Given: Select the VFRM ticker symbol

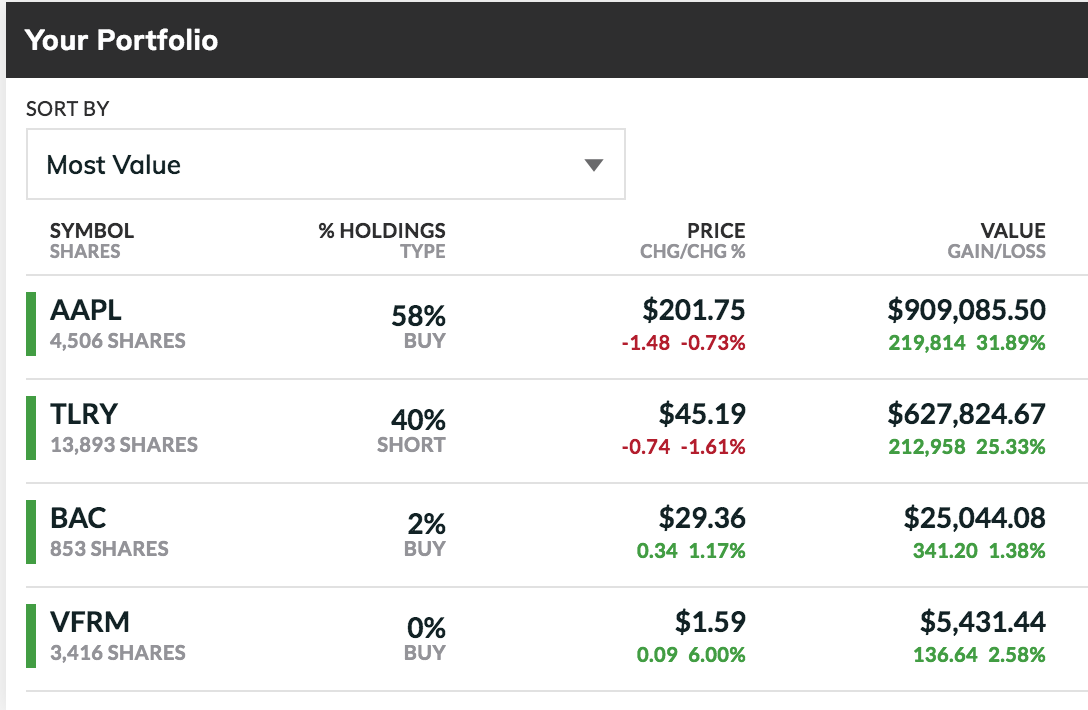Looking at the screenshot, I should click(x=90, y=622).
